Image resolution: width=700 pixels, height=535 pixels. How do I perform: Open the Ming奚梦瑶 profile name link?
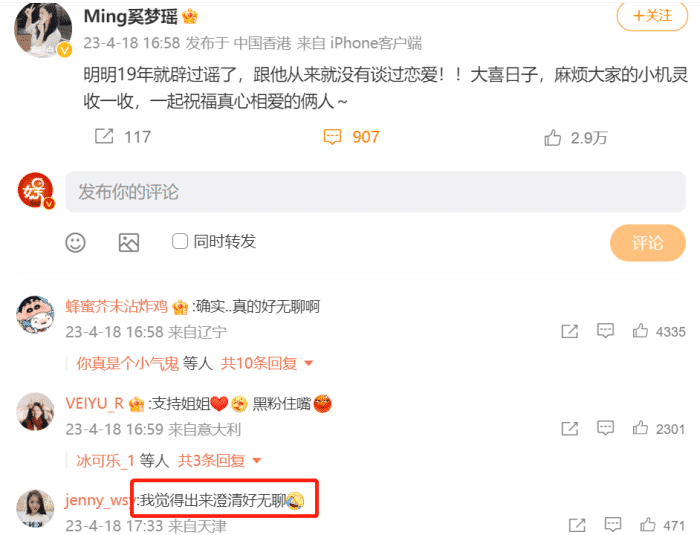(131, 17)
